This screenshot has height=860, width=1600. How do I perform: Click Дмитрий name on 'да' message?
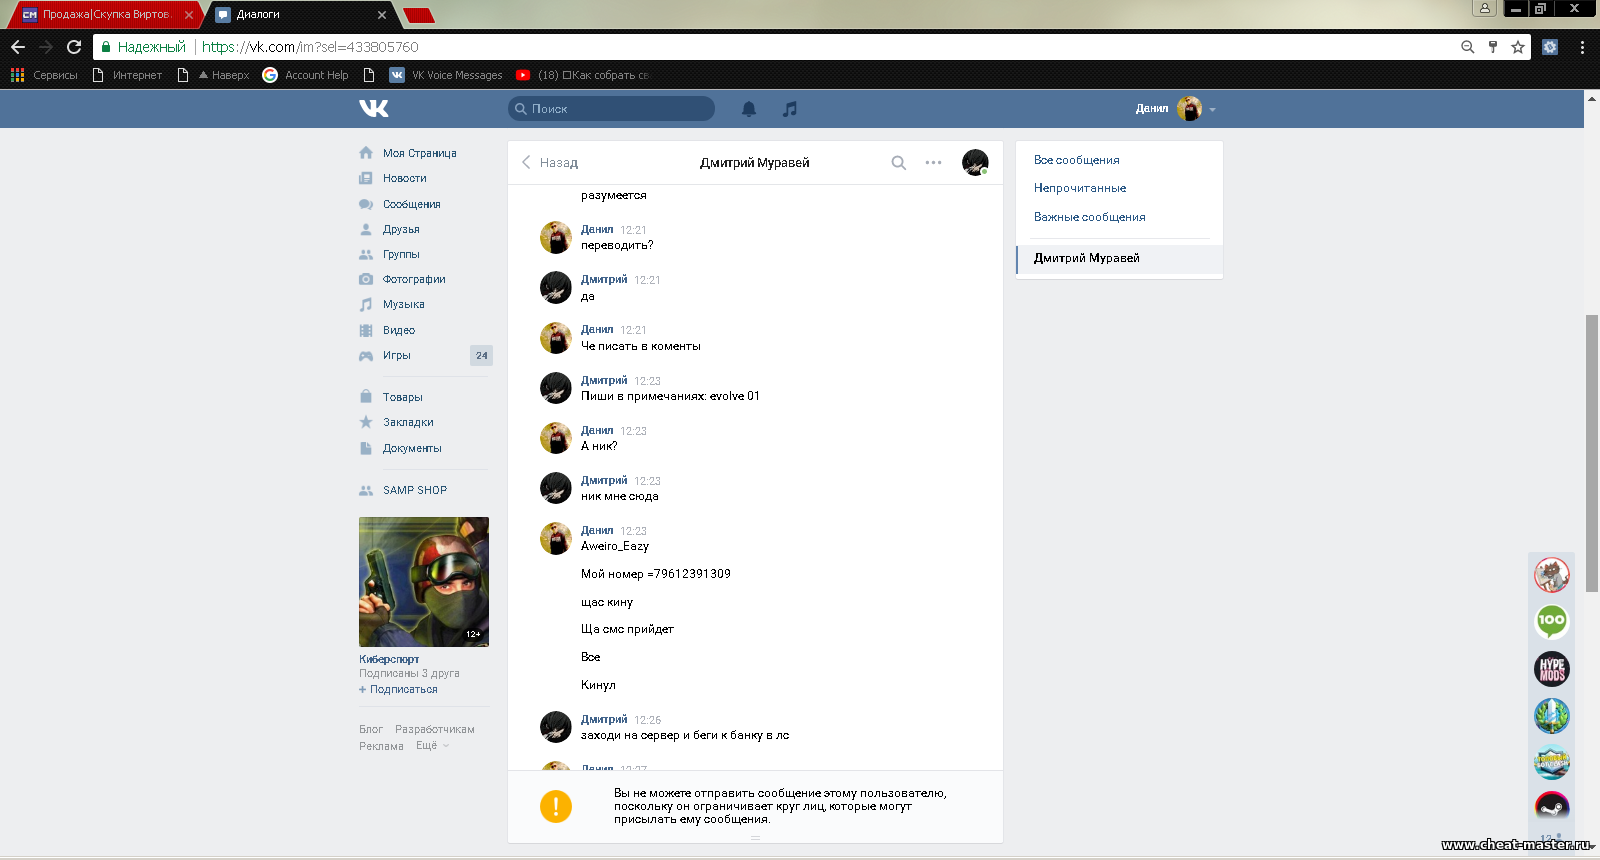click(x=604, y=279)
